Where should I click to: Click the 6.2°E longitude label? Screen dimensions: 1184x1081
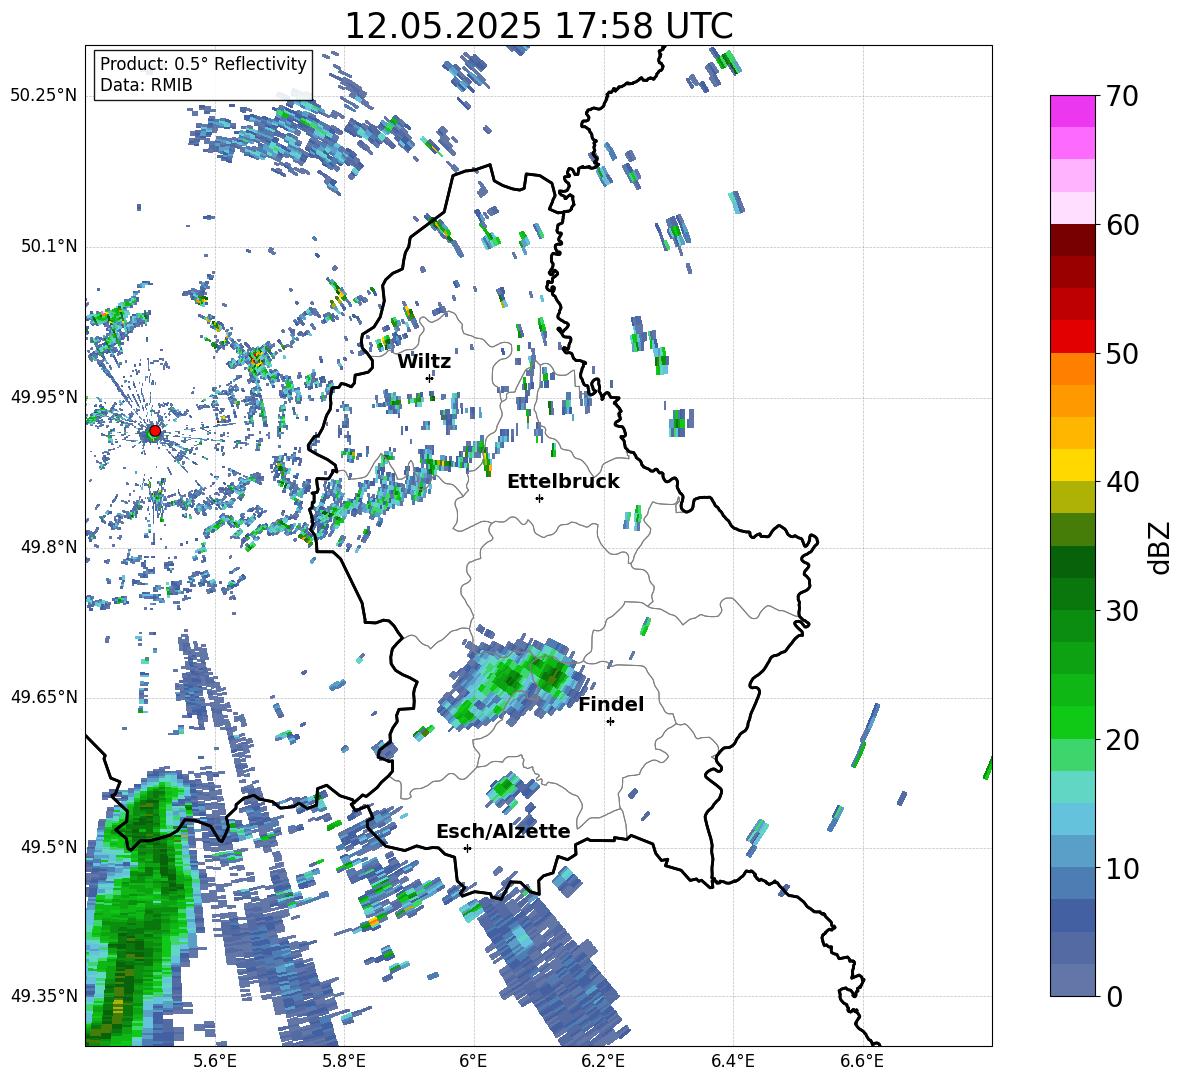603,1061
